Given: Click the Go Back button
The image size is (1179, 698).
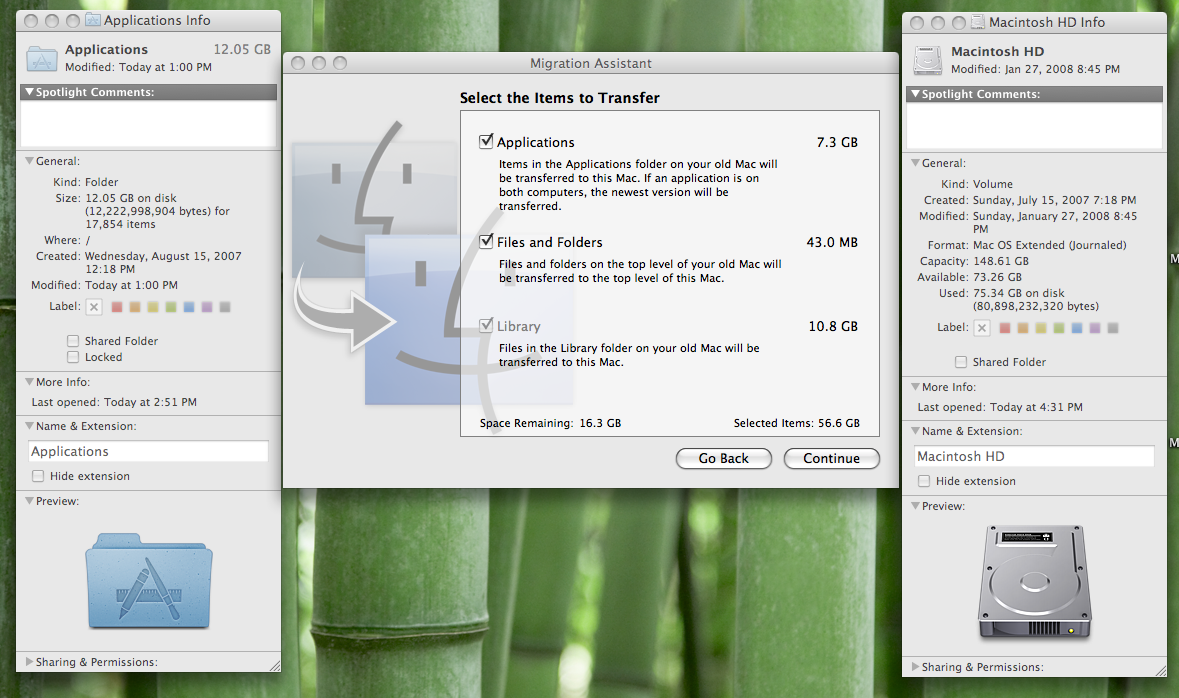Looking at the screenshot, I should (x=723, y=458).
